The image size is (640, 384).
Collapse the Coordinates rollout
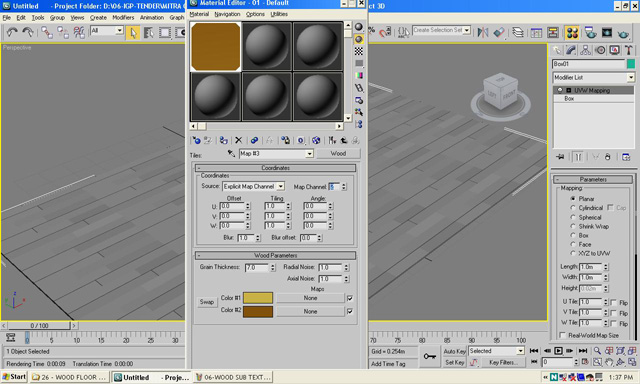click(x=276, y=168)
